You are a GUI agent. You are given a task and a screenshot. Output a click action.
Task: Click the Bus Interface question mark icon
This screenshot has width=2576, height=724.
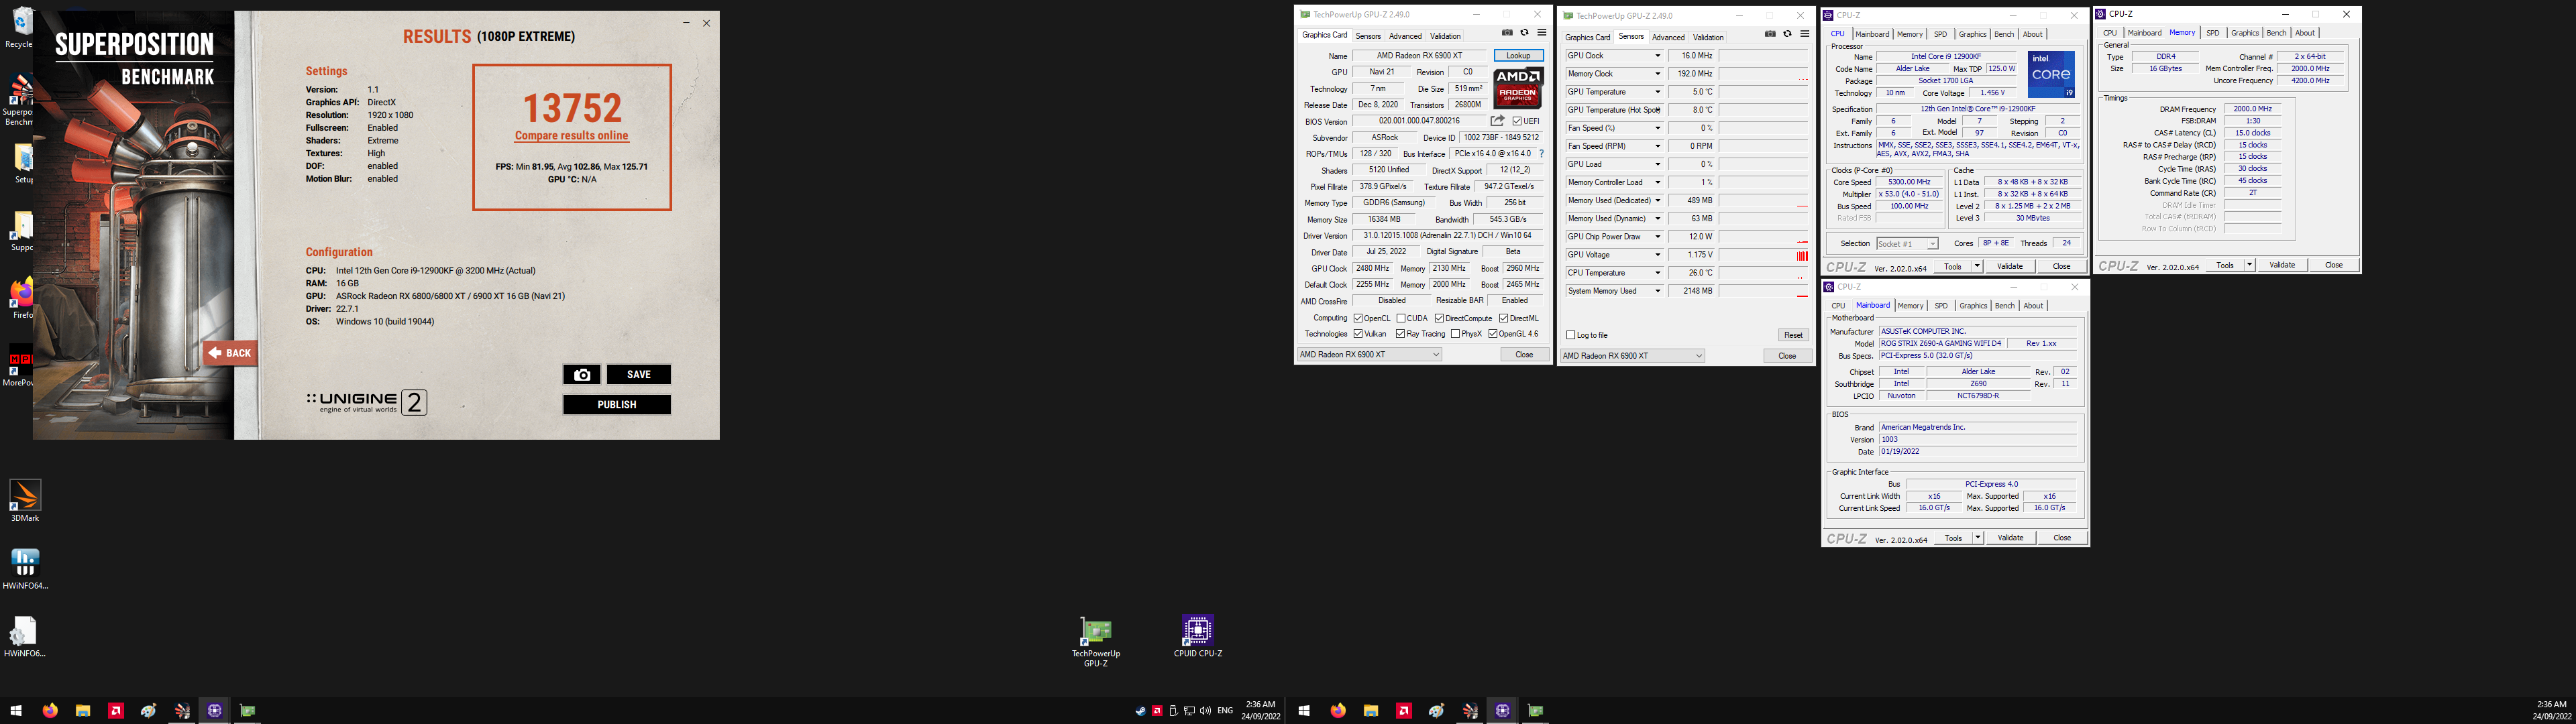tap(1541, 154)
